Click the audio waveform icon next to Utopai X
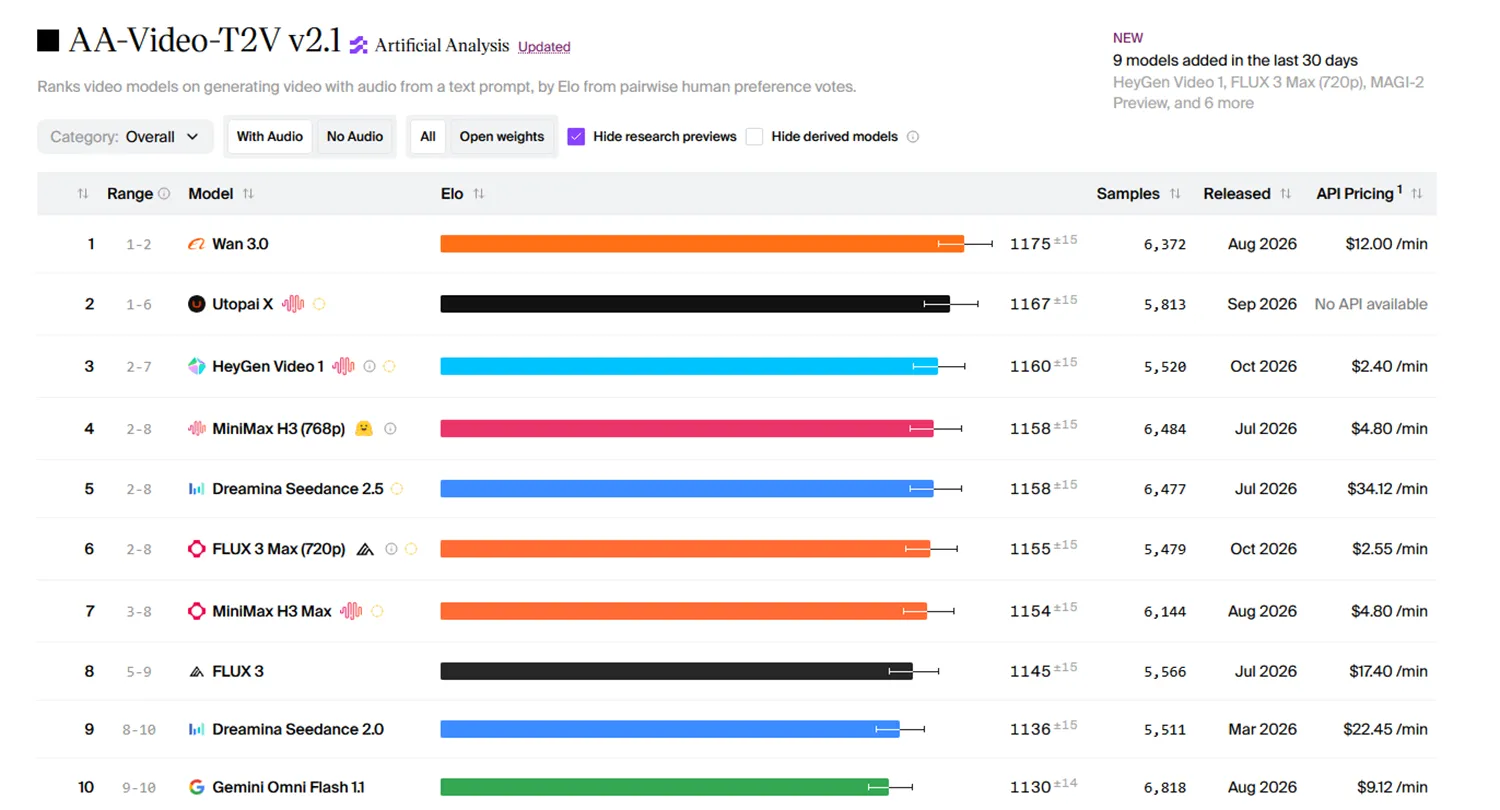 [x=292, y=304]
